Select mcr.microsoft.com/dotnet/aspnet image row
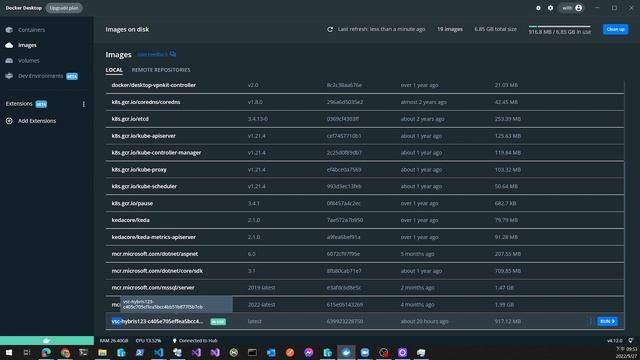The height and width of the screenshot is (360, 640). tap(364, 254)
